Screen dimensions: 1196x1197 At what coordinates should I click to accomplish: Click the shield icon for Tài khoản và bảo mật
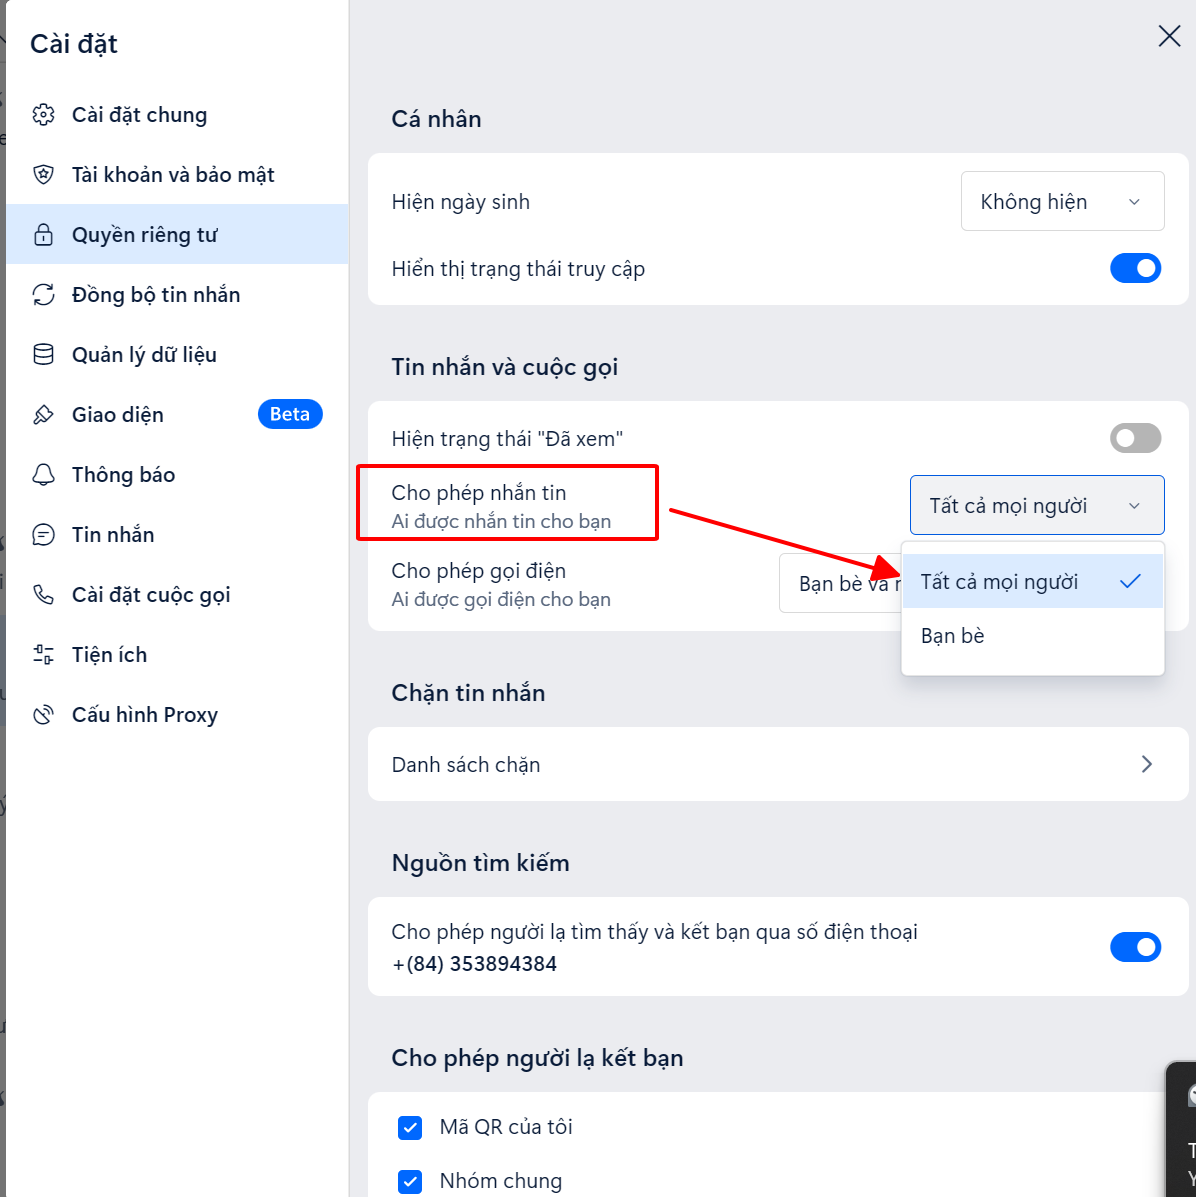pos(44,175)
